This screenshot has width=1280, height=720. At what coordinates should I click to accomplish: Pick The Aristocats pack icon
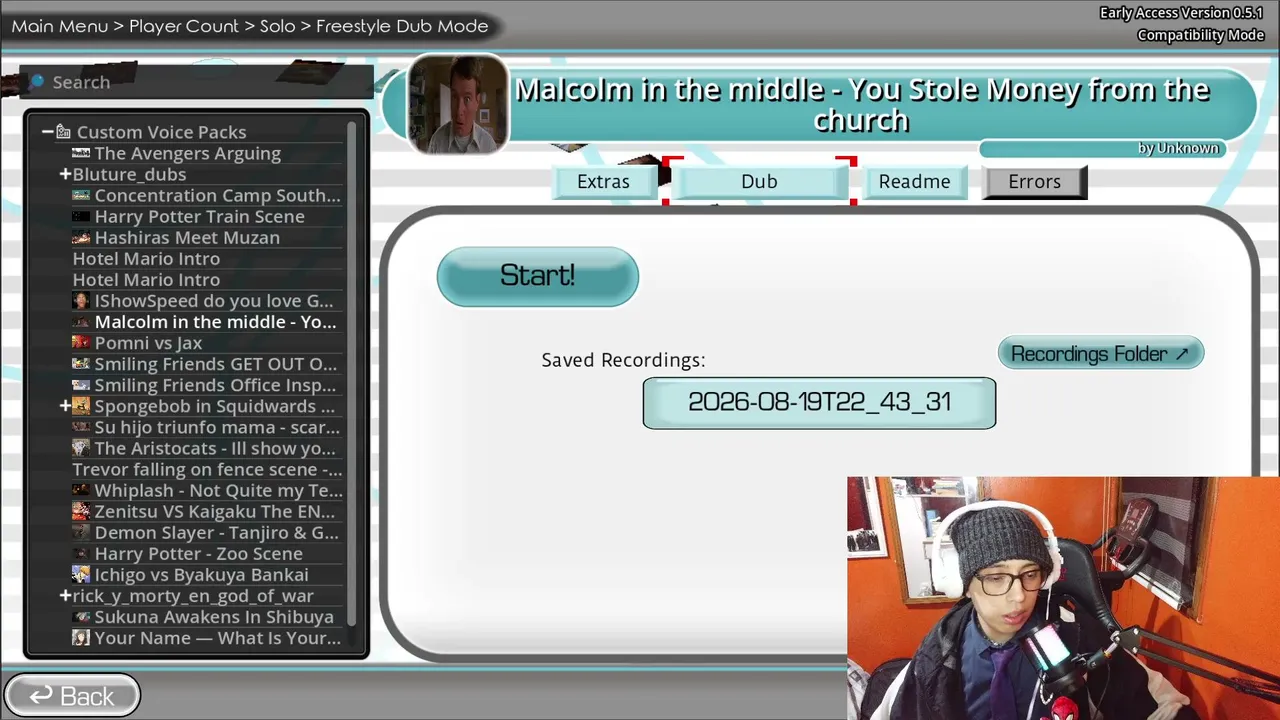point(81,448)
